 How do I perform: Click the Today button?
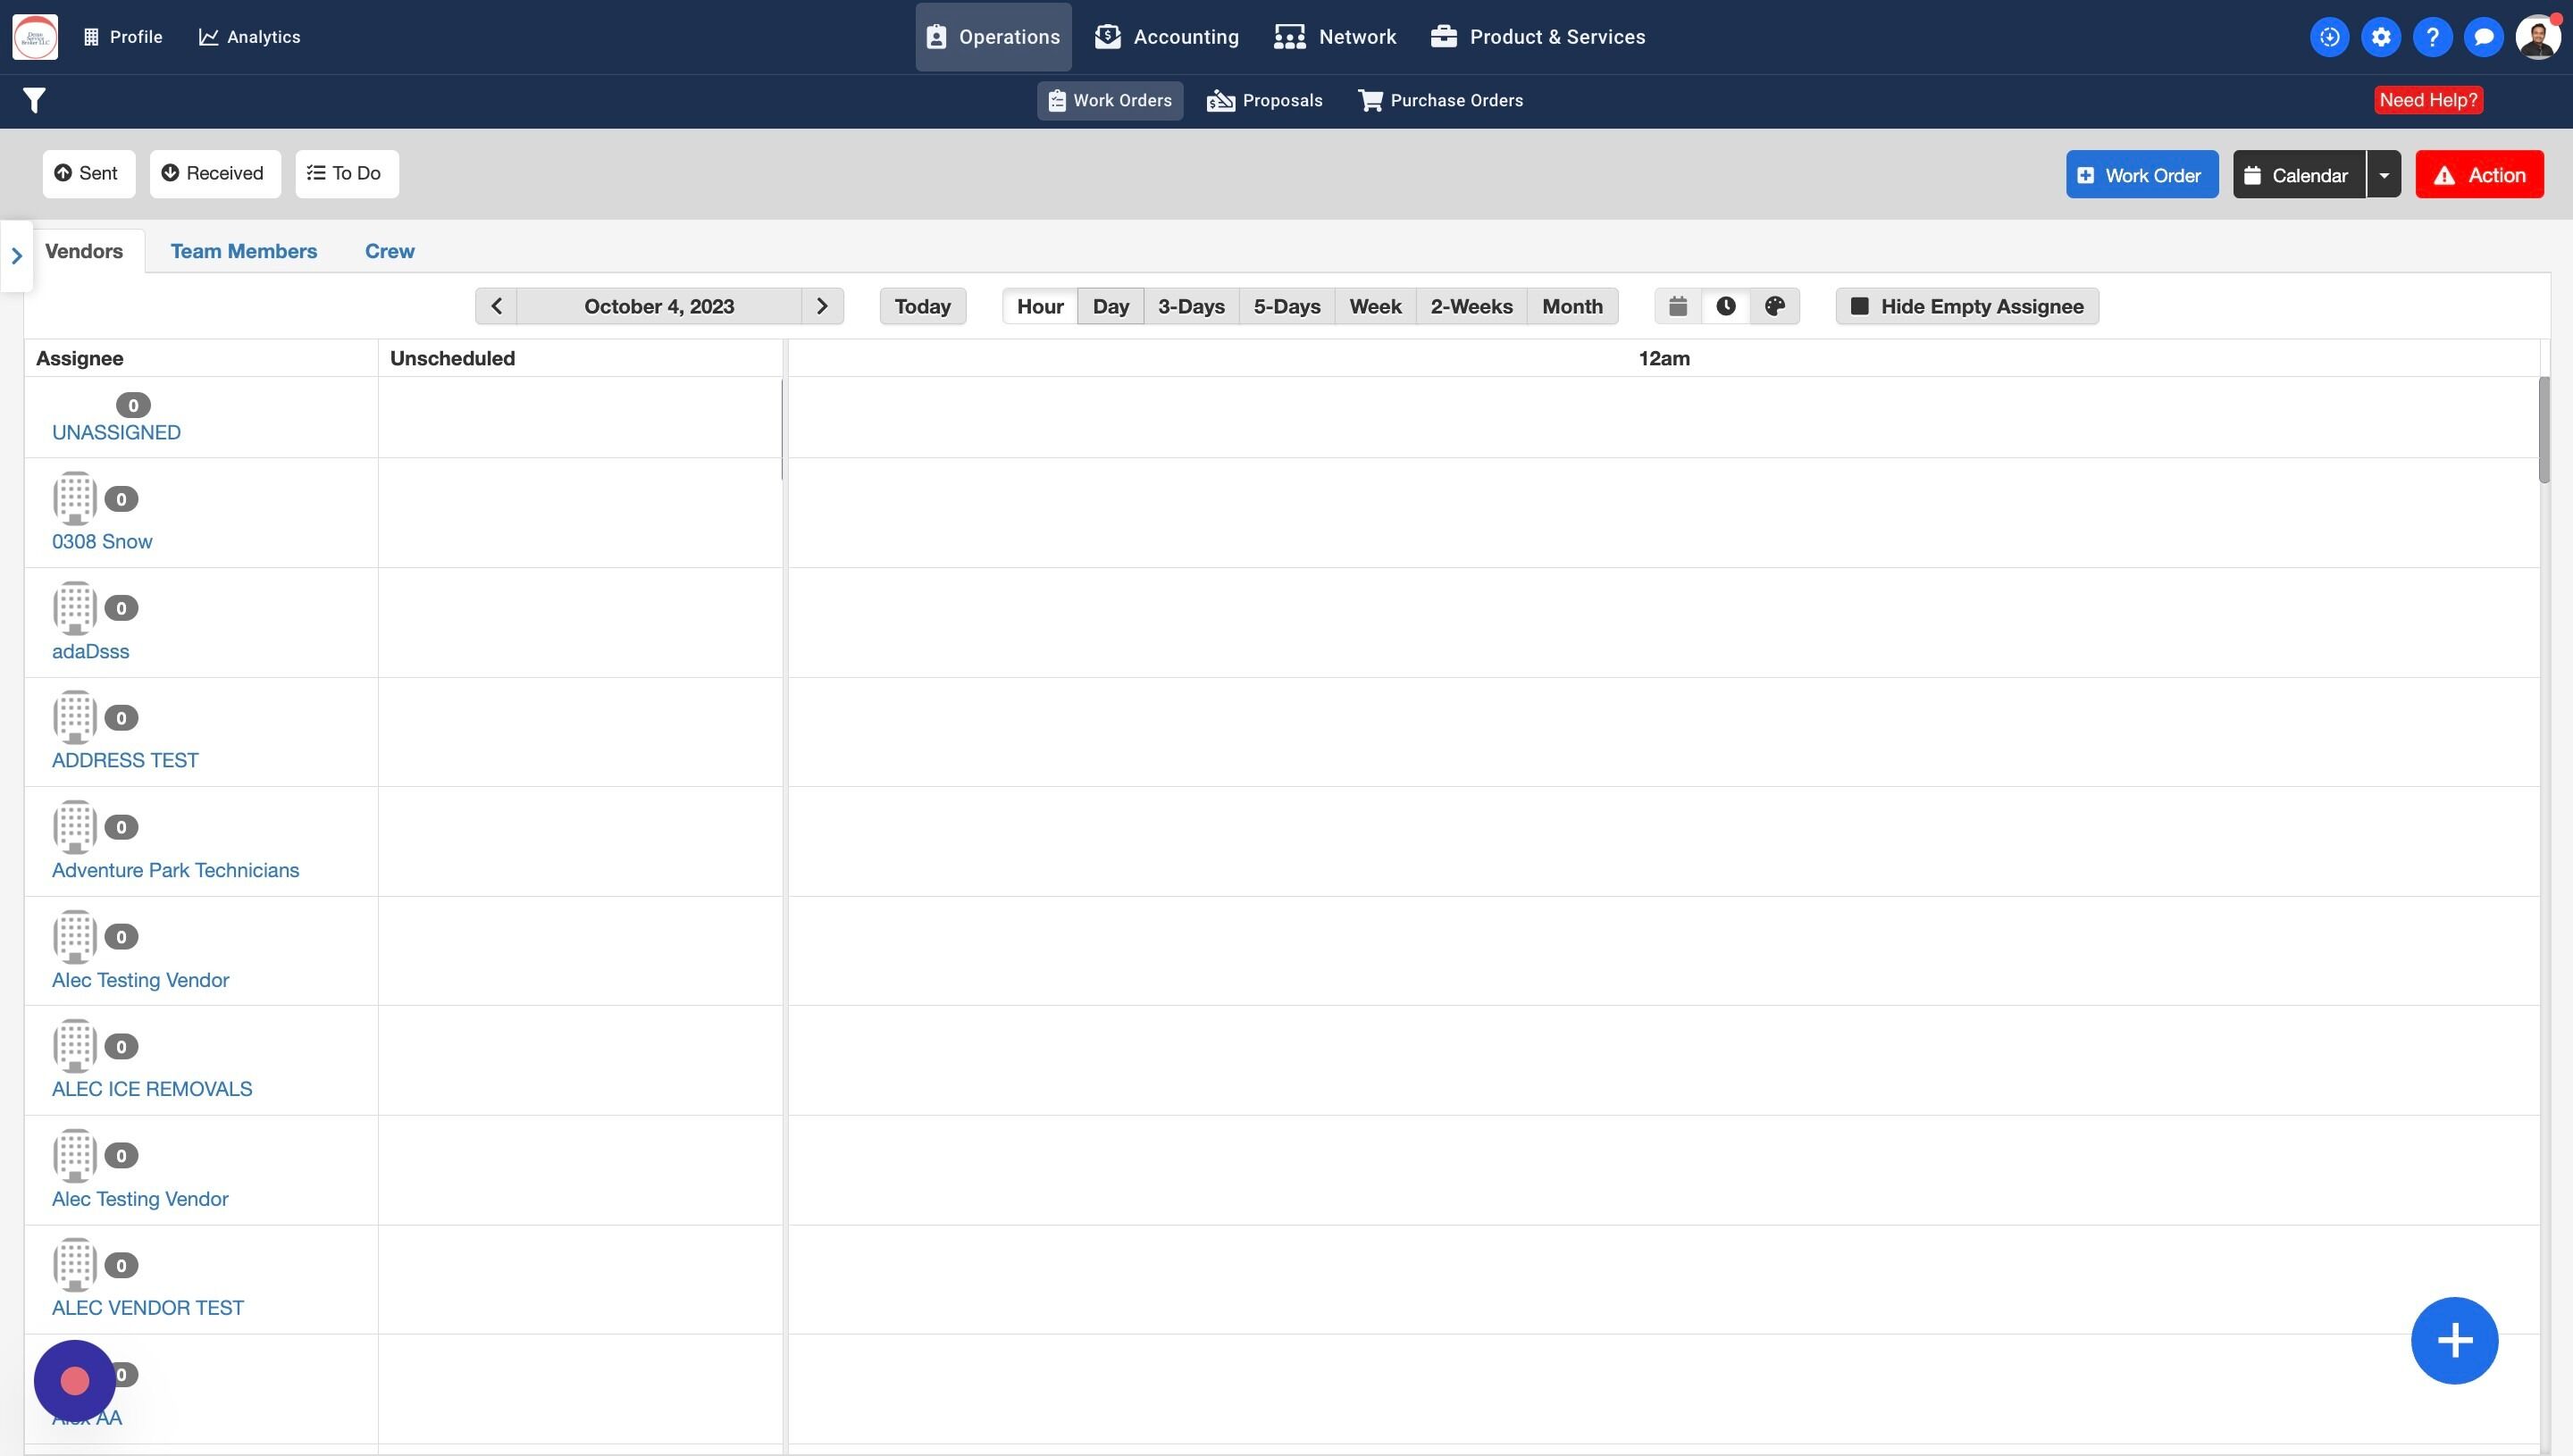pos(922,306)
